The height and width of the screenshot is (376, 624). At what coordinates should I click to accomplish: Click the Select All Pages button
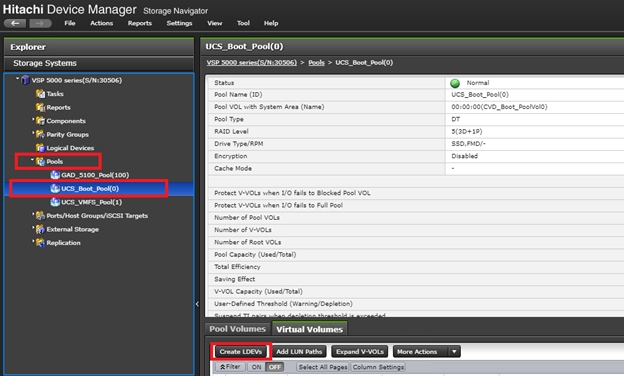point(323,367)
